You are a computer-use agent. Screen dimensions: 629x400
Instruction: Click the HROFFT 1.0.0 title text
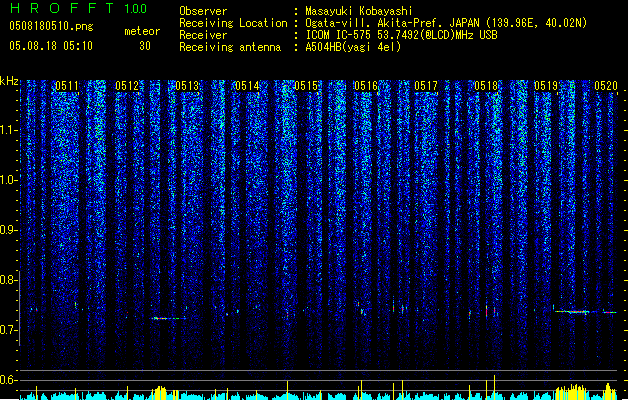(x=79, y=8)
